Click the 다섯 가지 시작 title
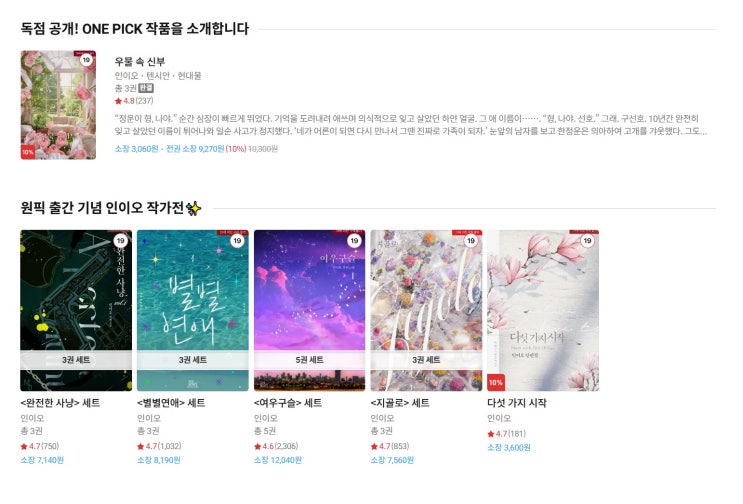 pyautogui.click(x=517, y=403)
